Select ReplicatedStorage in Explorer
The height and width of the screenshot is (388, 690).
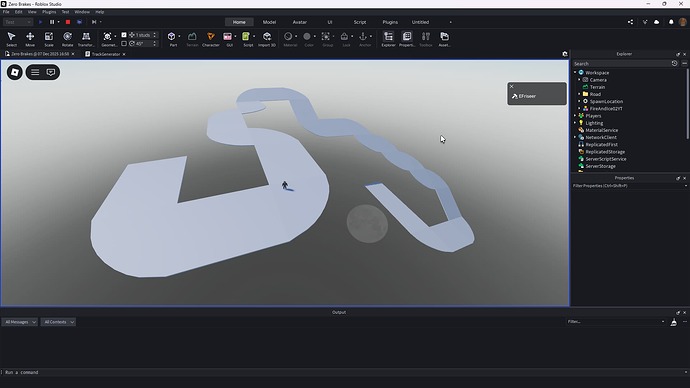(605, 152)
